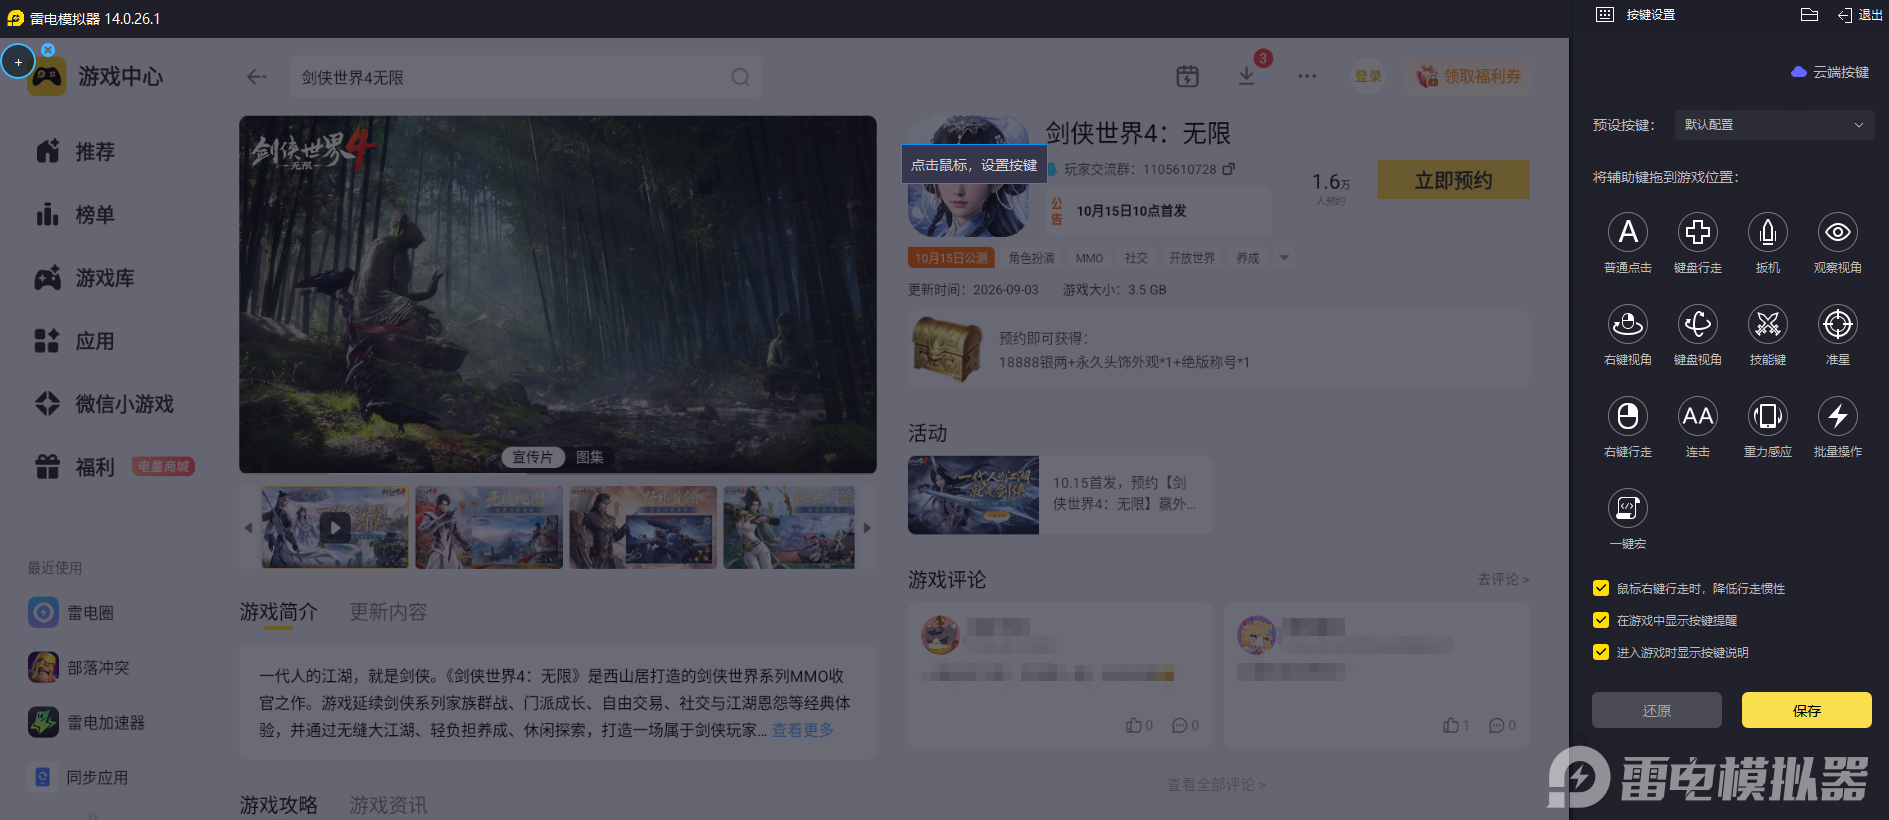Select the 连击 combo AA icon
The height and width of the screenshot is (820, 1889).
click(1698, 416)
